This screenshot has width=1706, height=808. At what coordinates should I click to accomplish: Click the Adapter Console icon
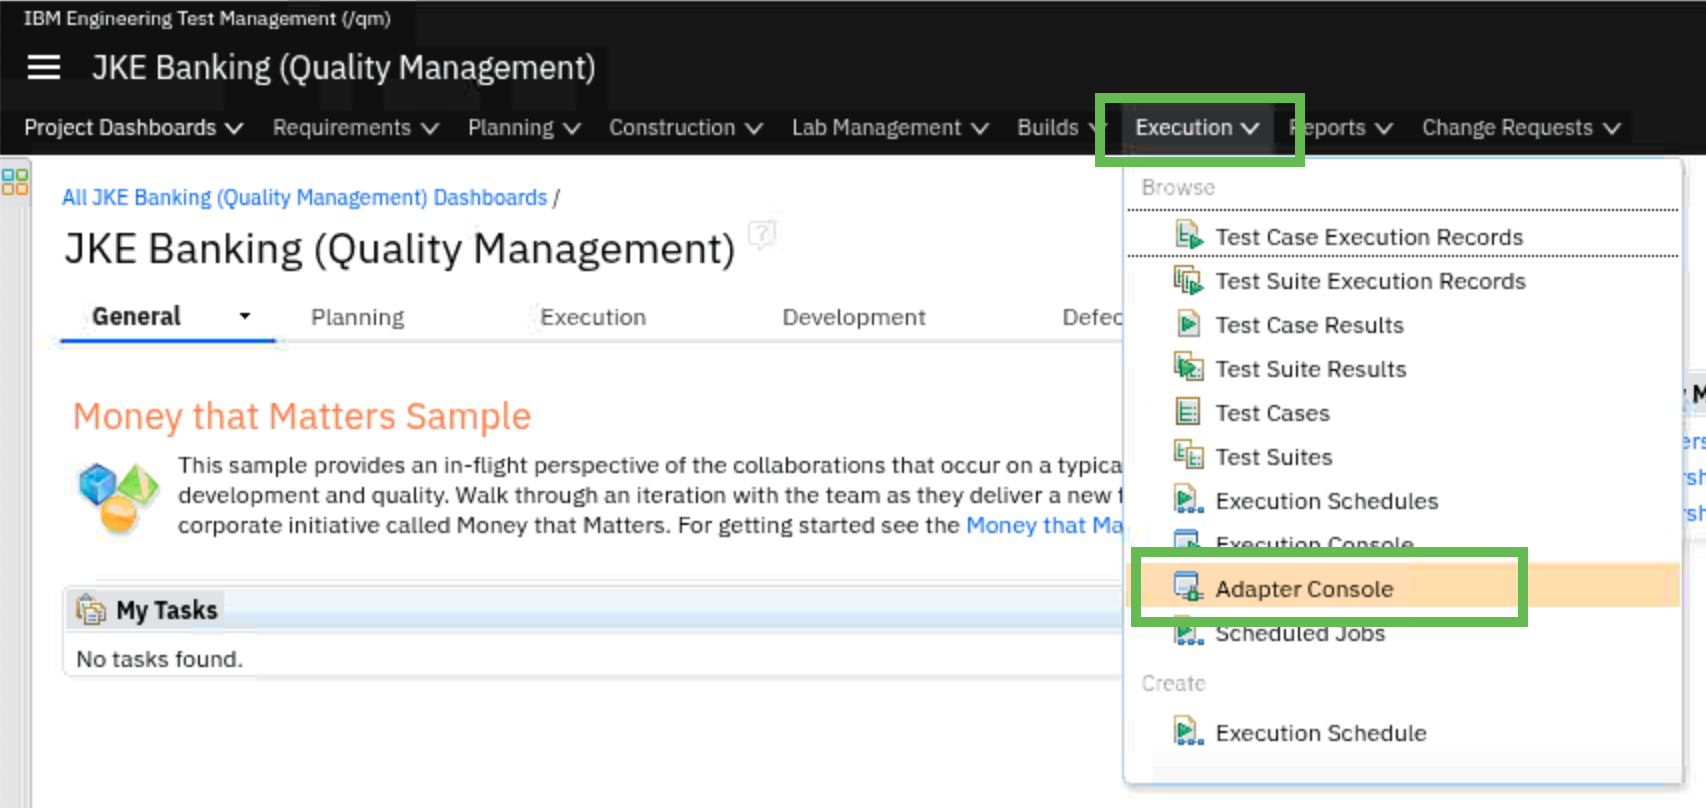pos(1188,587)
